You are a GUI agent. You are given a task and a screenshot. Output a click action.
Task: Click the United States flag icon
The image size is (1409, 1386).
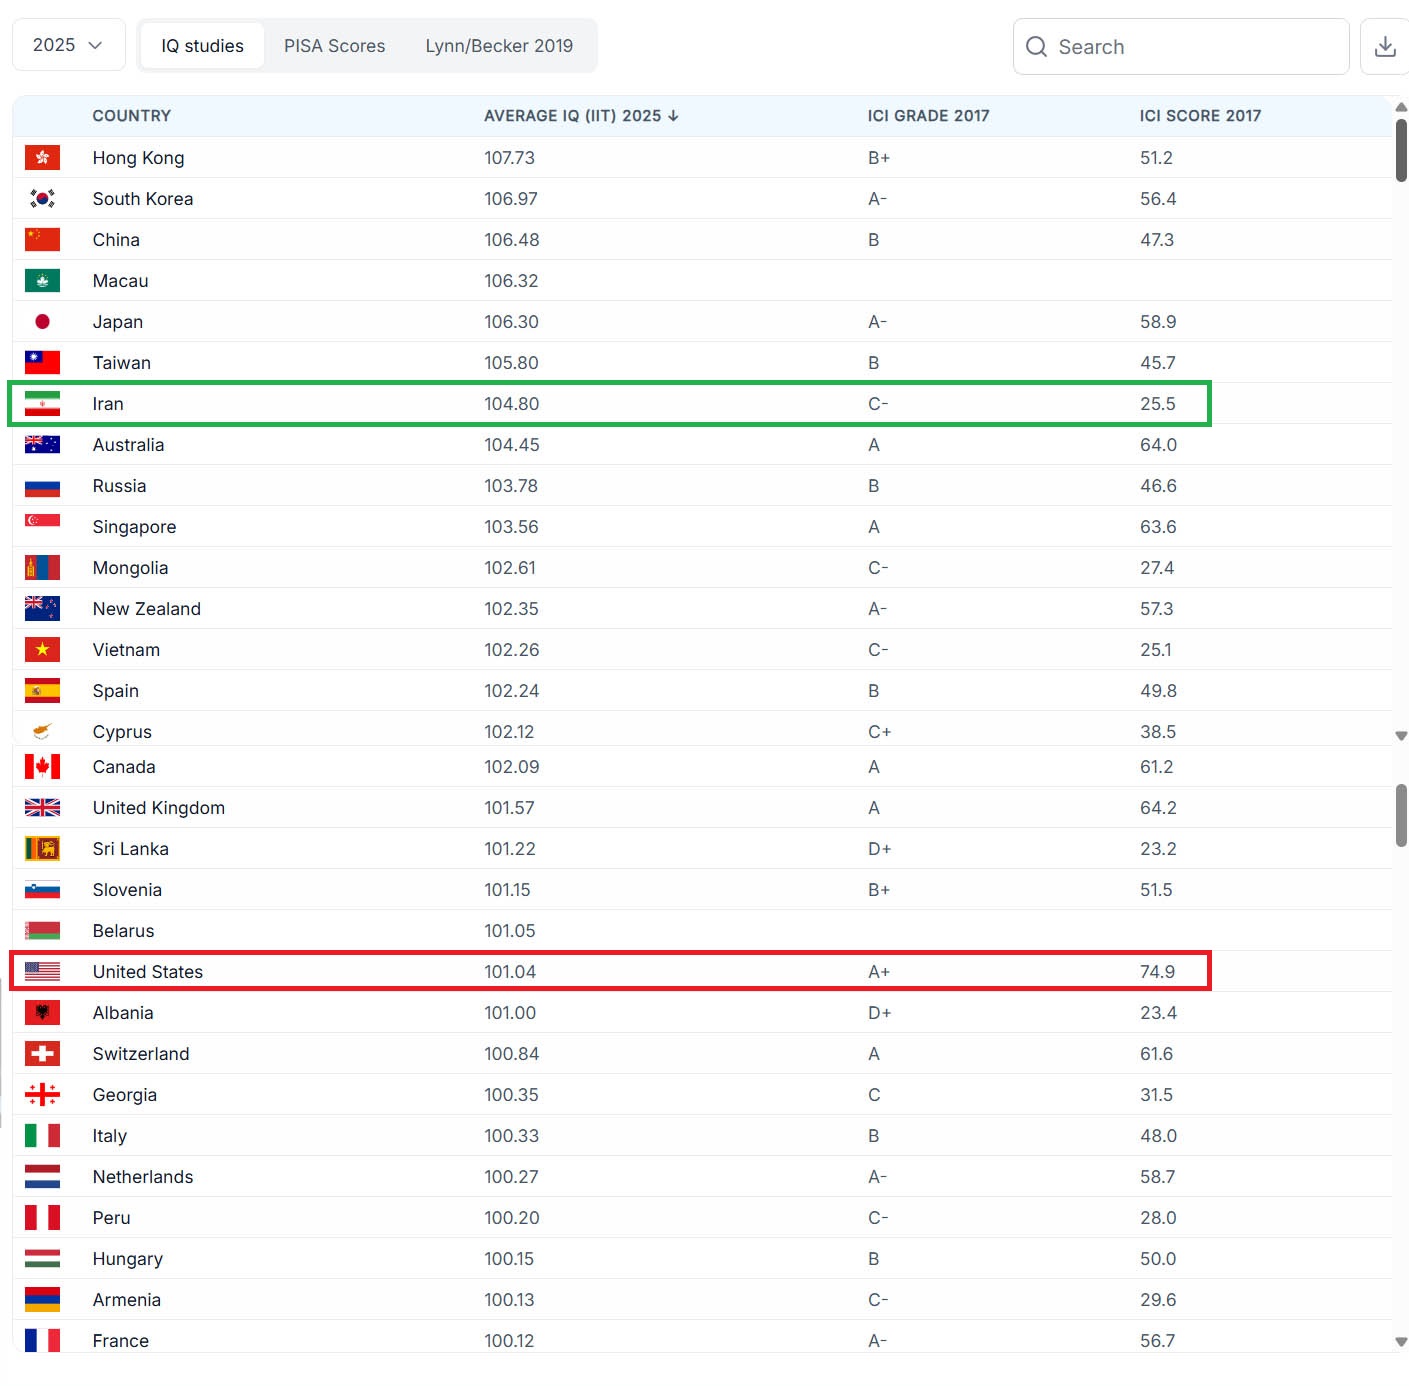coord(42,972)
